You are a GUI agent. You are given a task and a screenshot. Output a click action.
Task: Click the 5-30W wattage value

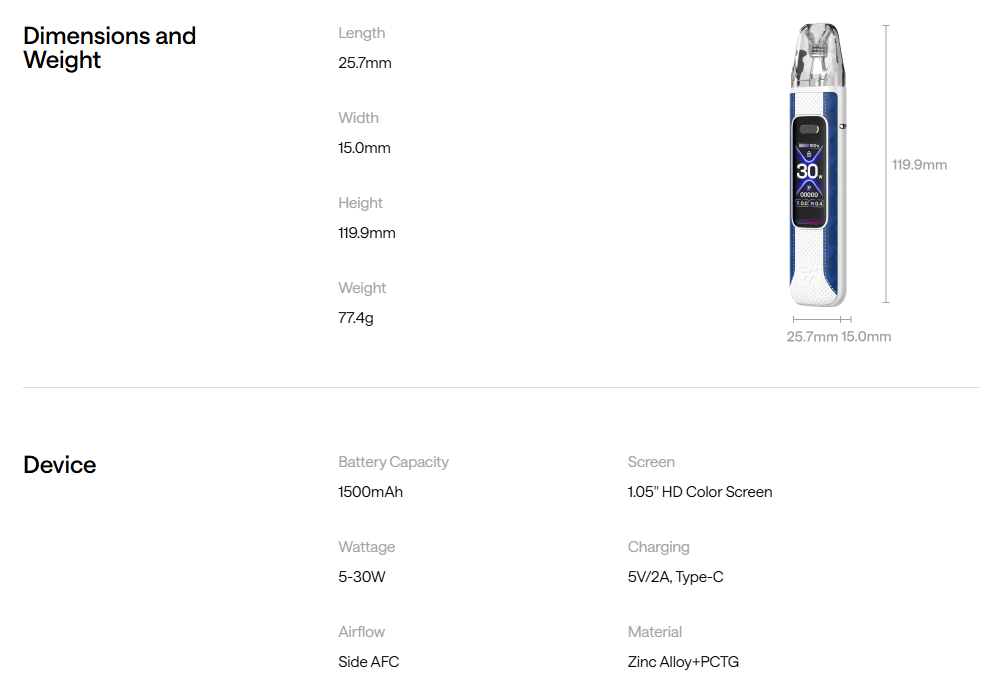pos(362,577)
